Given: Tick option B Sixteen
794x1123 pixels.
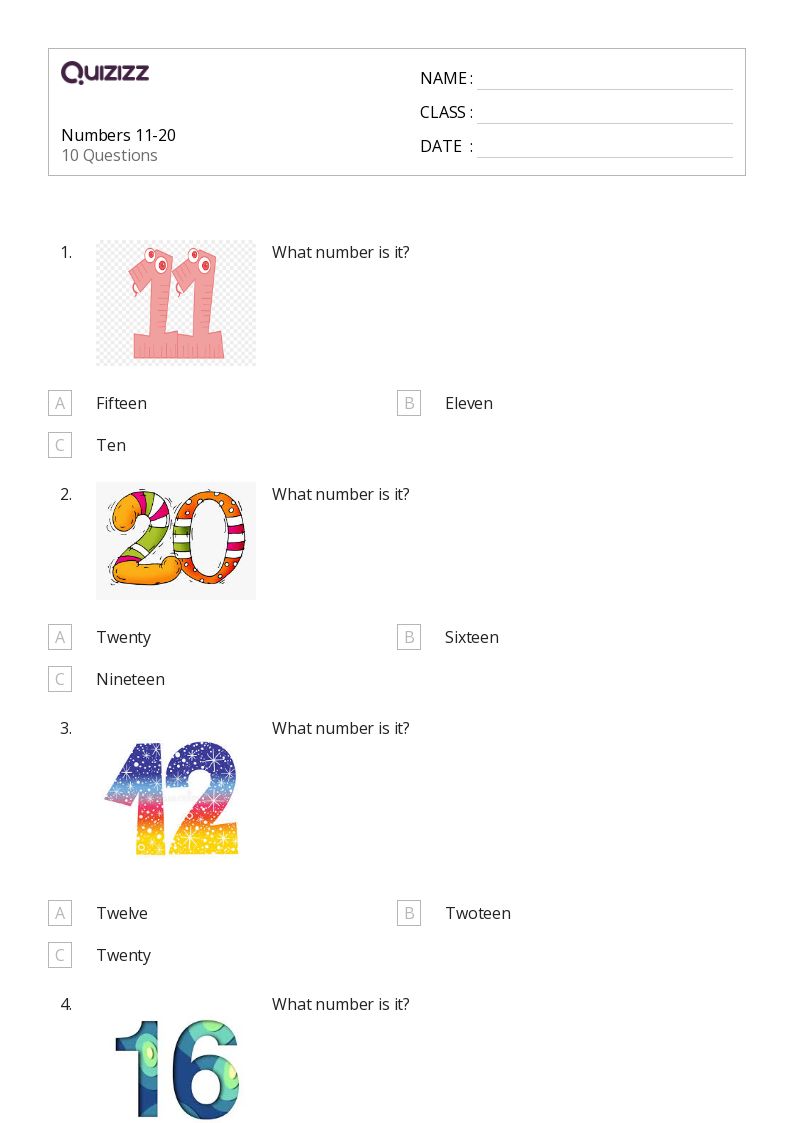Looking at the screenshot, I should pyautogui.click(x=409, y=637).
